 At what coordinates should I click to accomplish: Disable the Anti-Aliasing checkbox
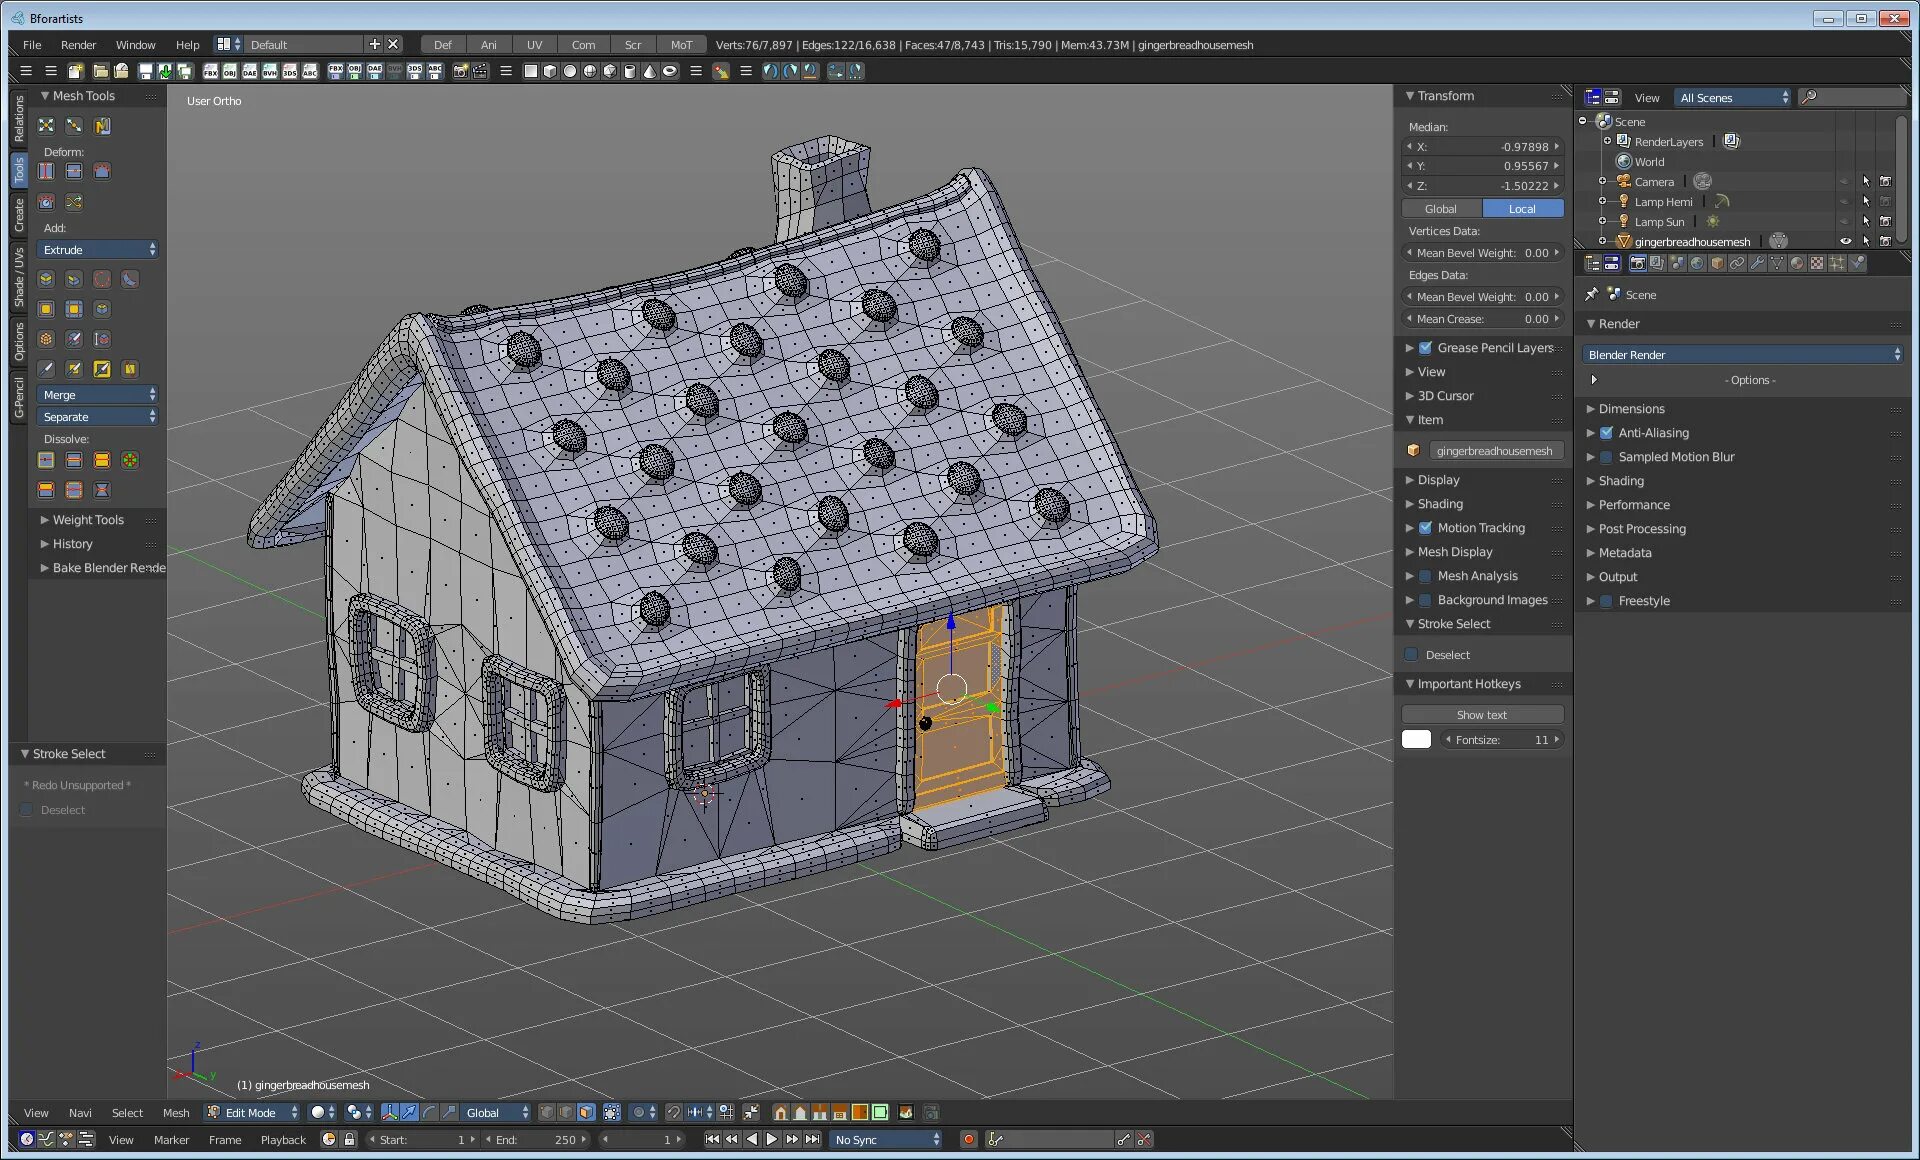click(x=1606, y=433)
